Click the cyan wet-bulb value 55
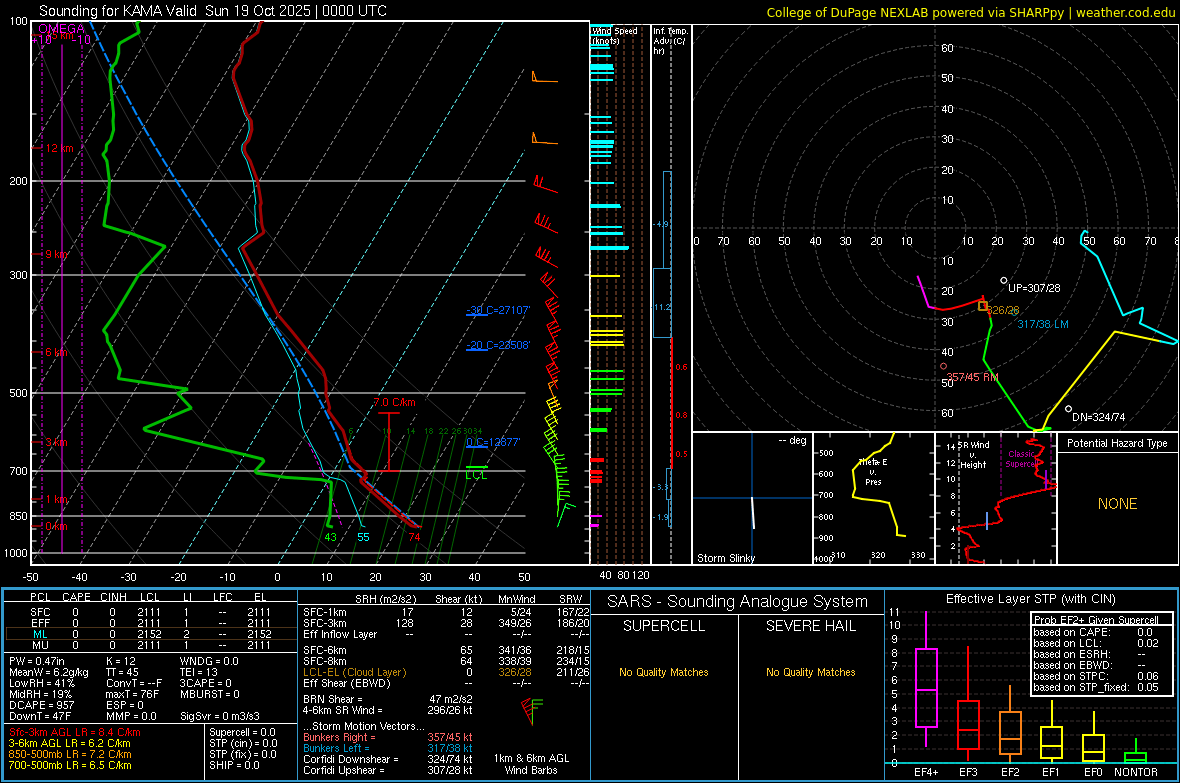This screenshot has width=1180, height=783. pyautogui.click(x=363, y=537)
